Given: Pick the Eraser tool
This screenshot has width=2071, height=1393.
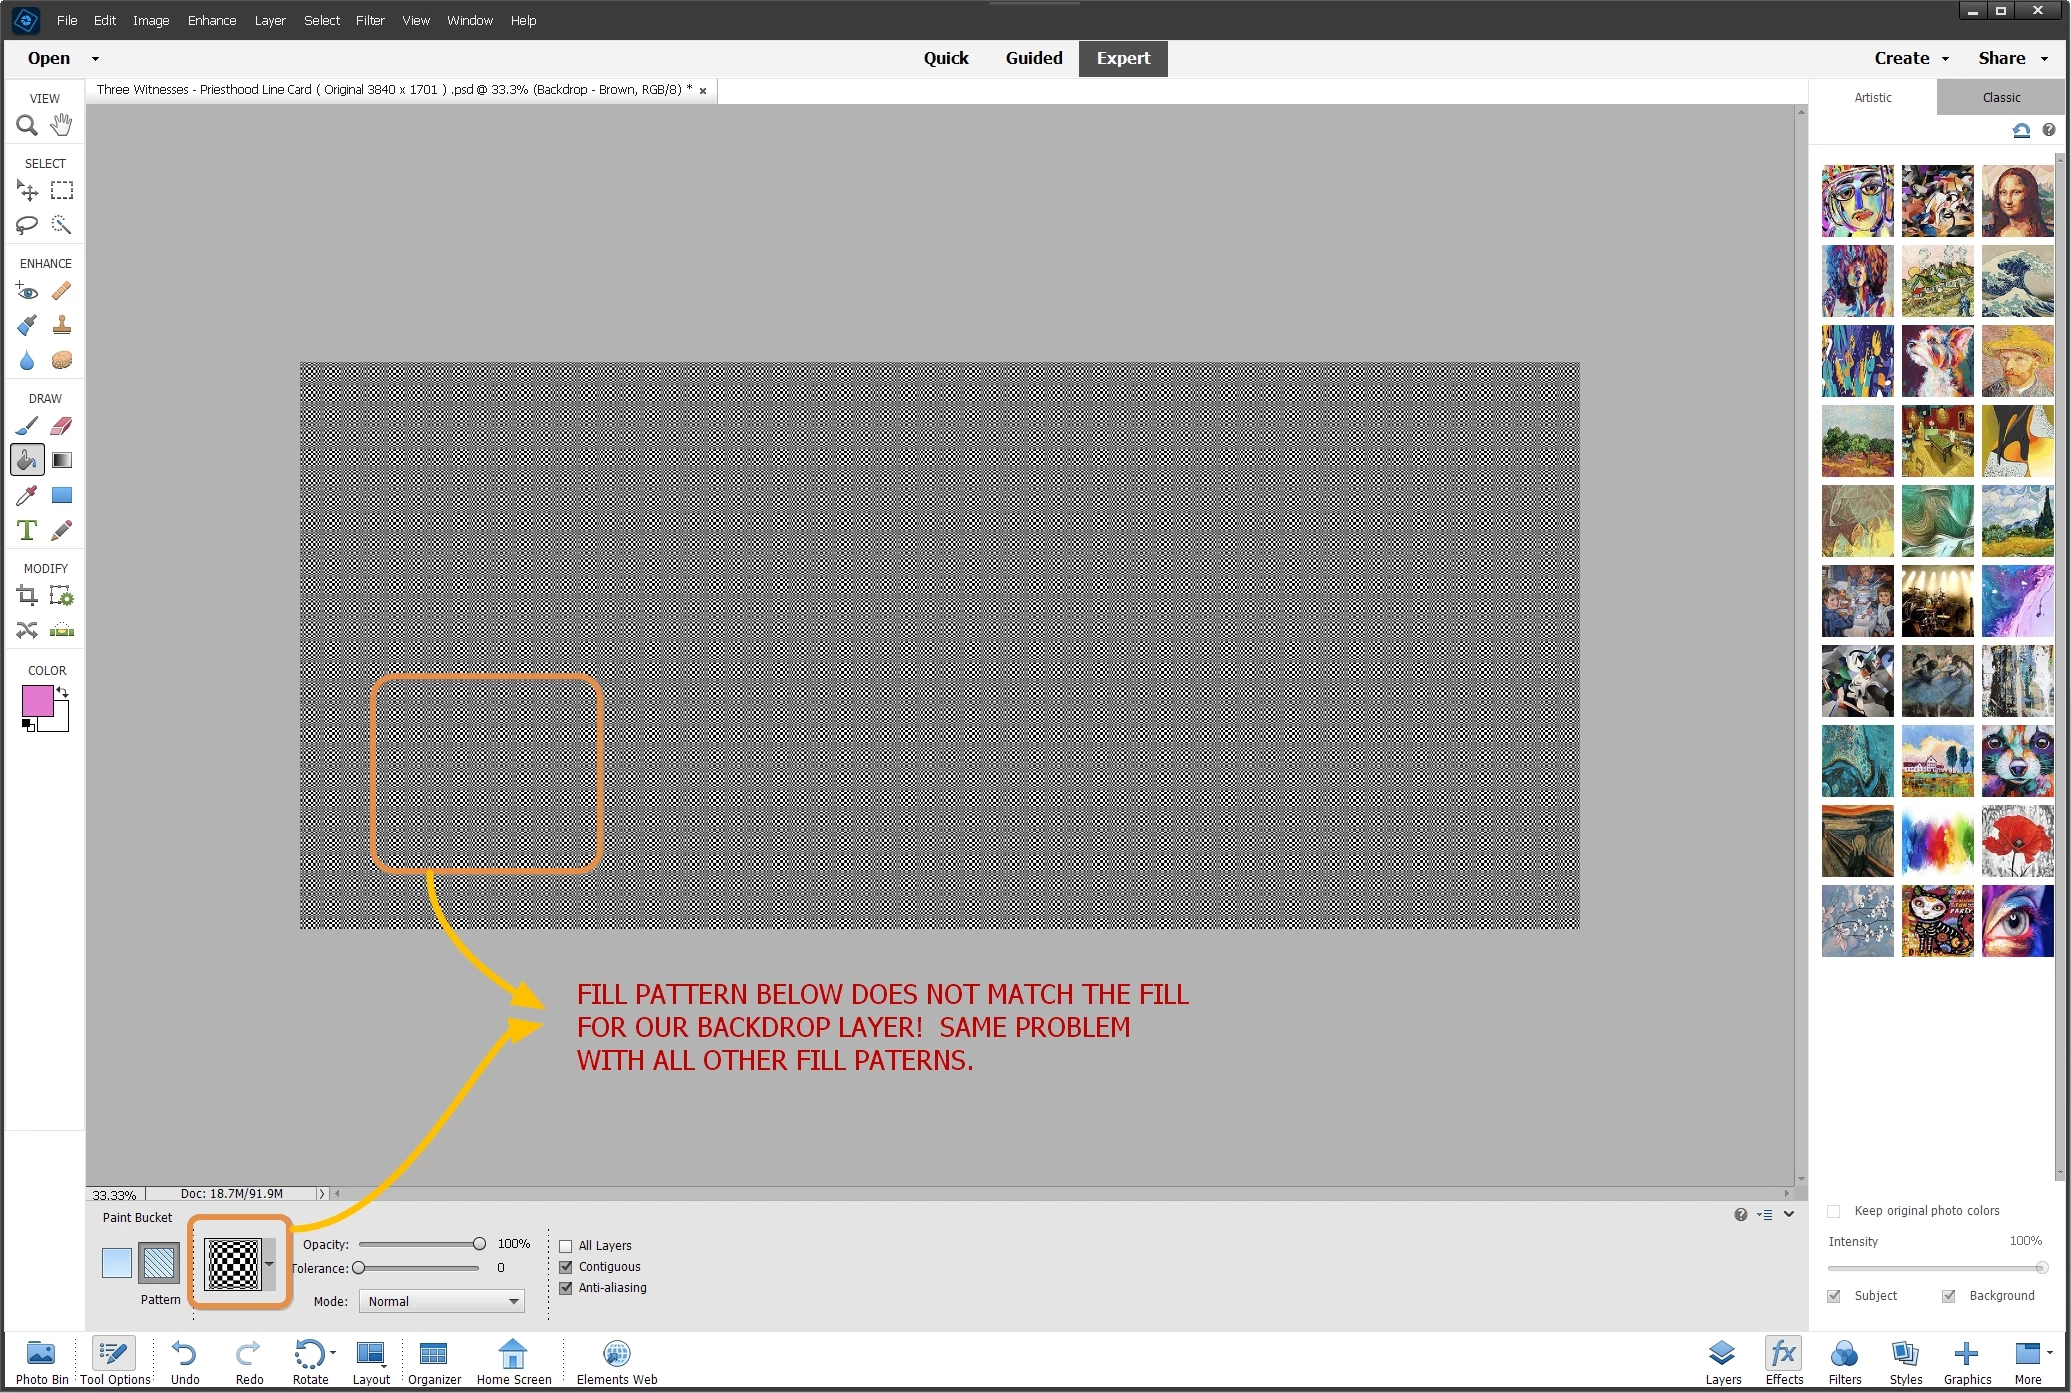Looking at the screenshot, I should (x=62, y=426).
